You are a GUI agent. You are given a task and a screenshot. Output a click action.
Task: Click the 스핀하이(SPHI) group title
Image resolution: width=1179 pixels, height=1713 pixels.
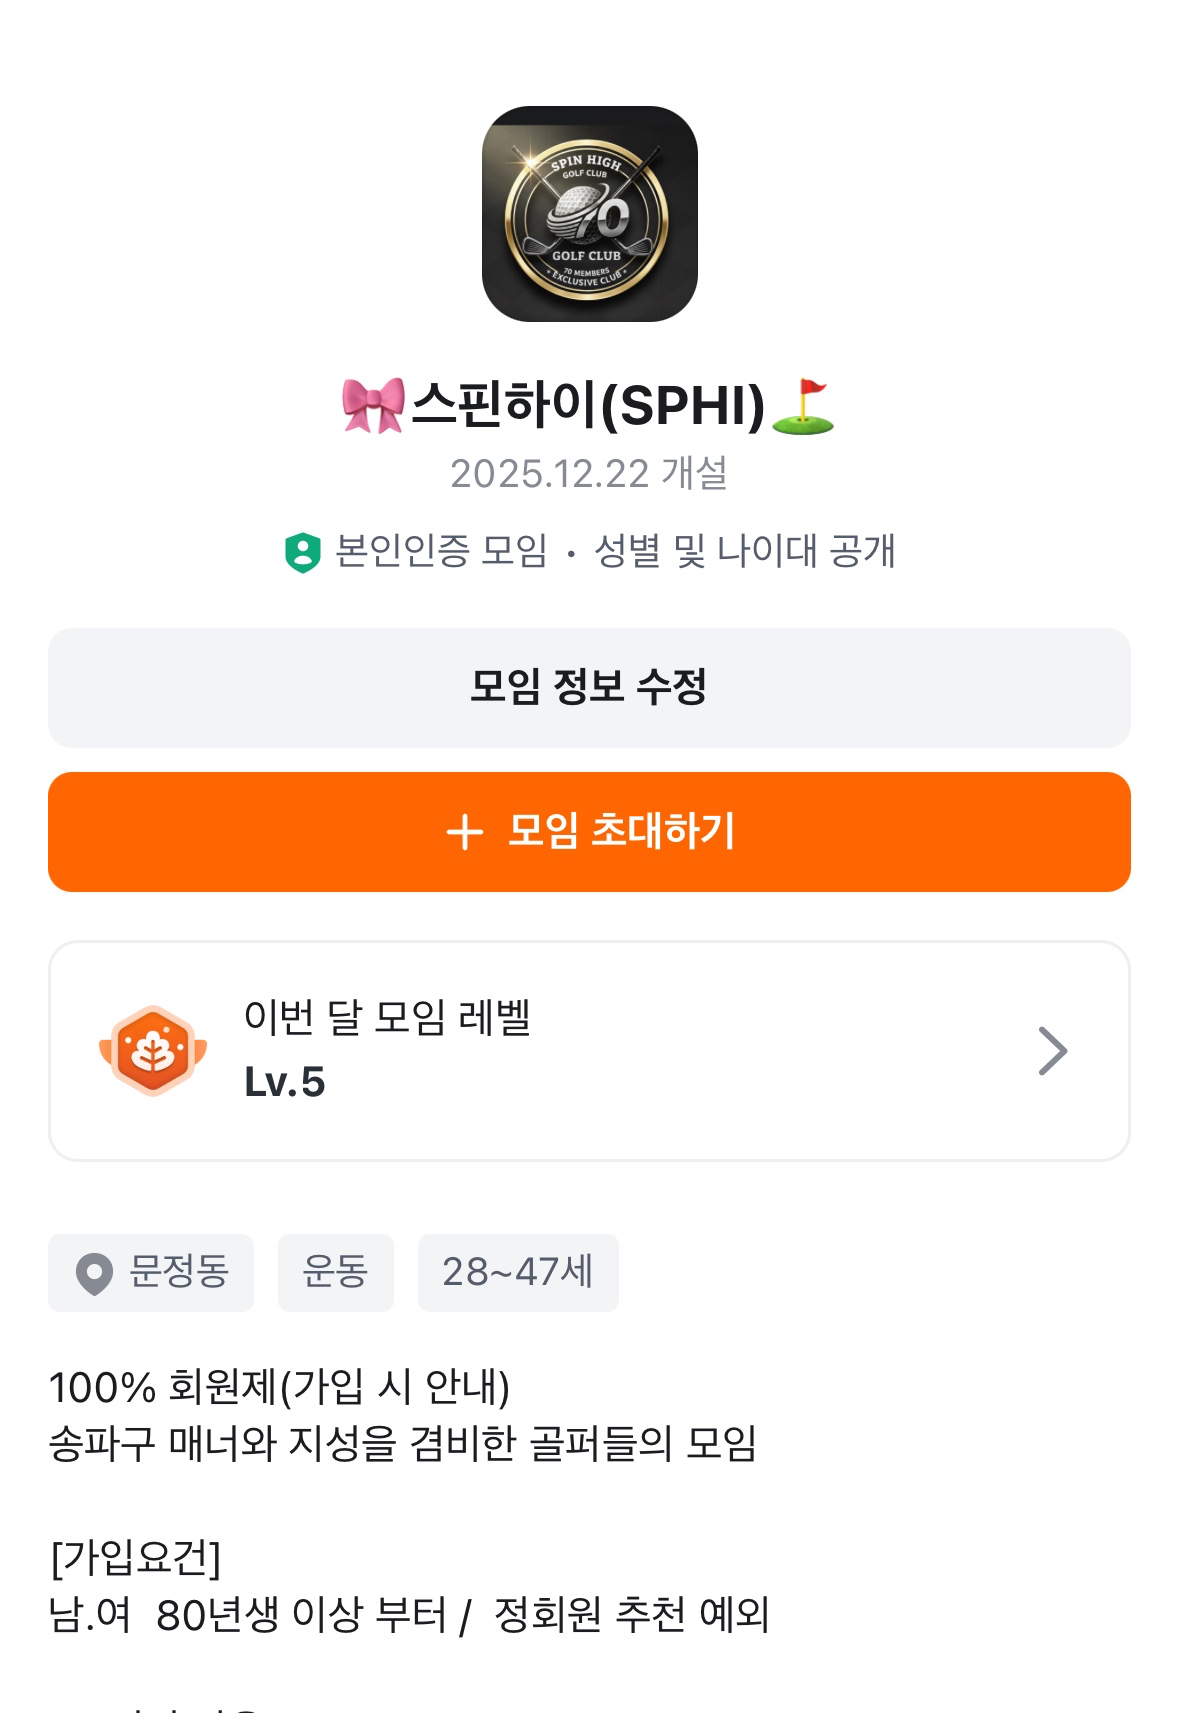588,405
